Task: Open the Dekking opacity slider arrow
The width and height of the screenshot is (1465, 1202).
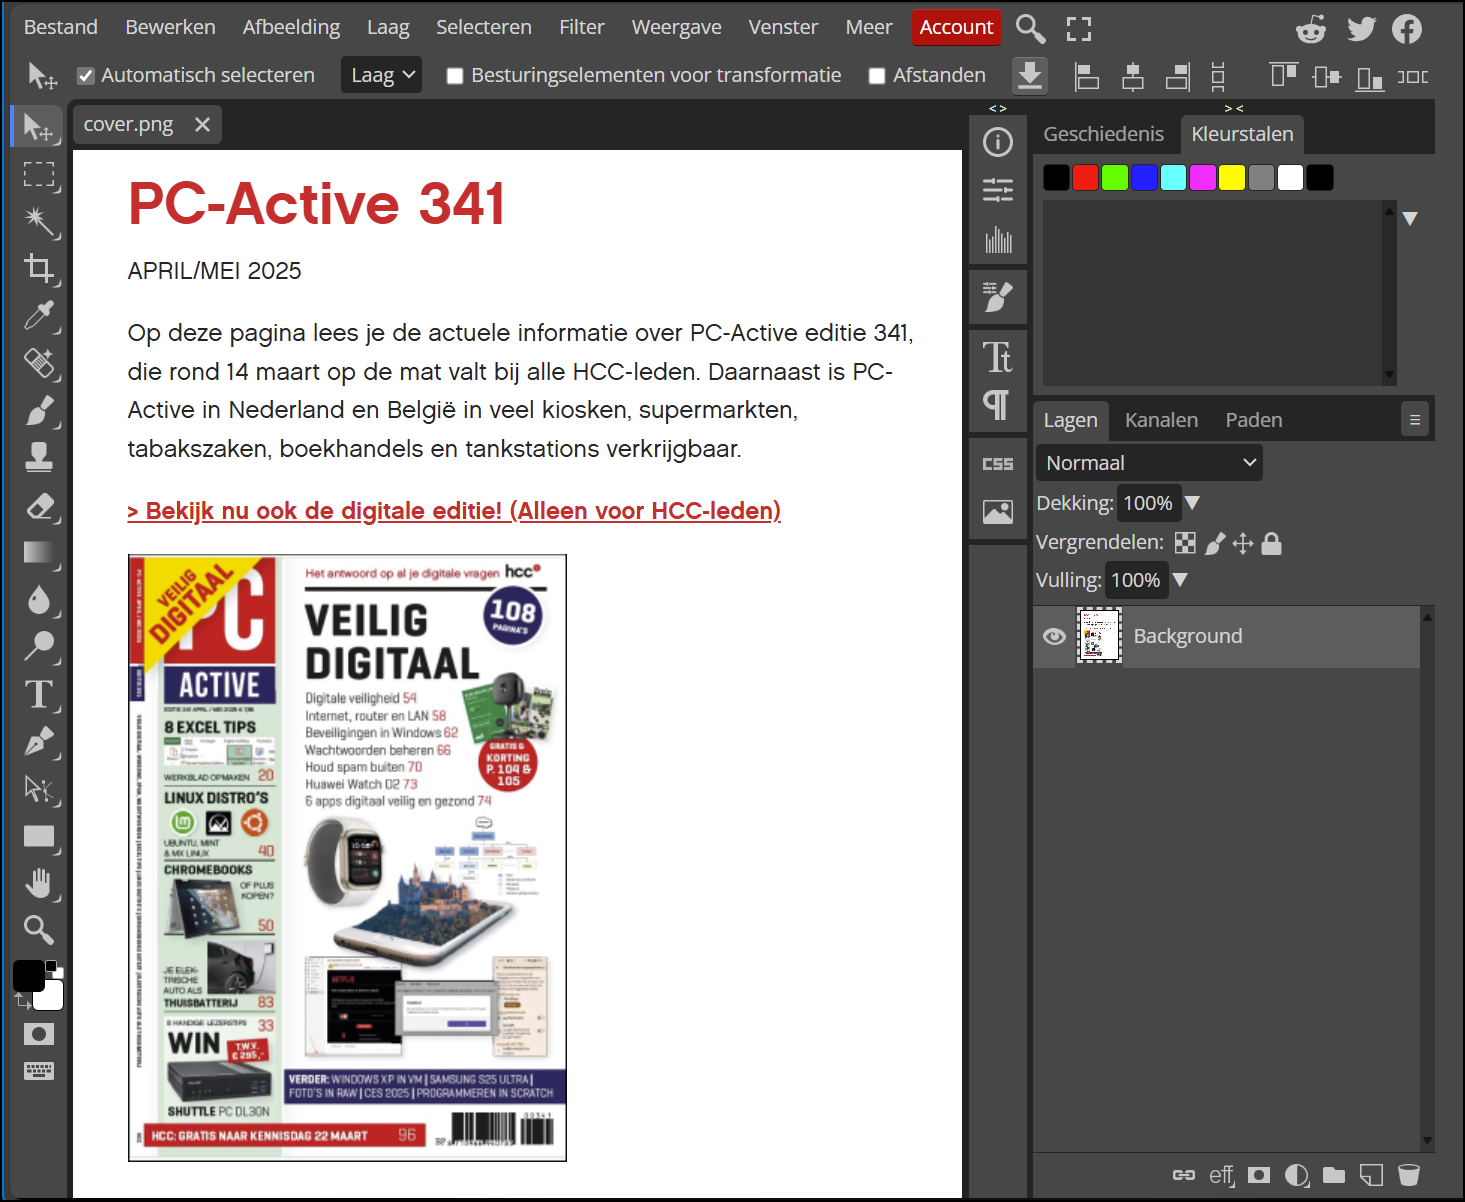Action: (x=1192, y=503)
